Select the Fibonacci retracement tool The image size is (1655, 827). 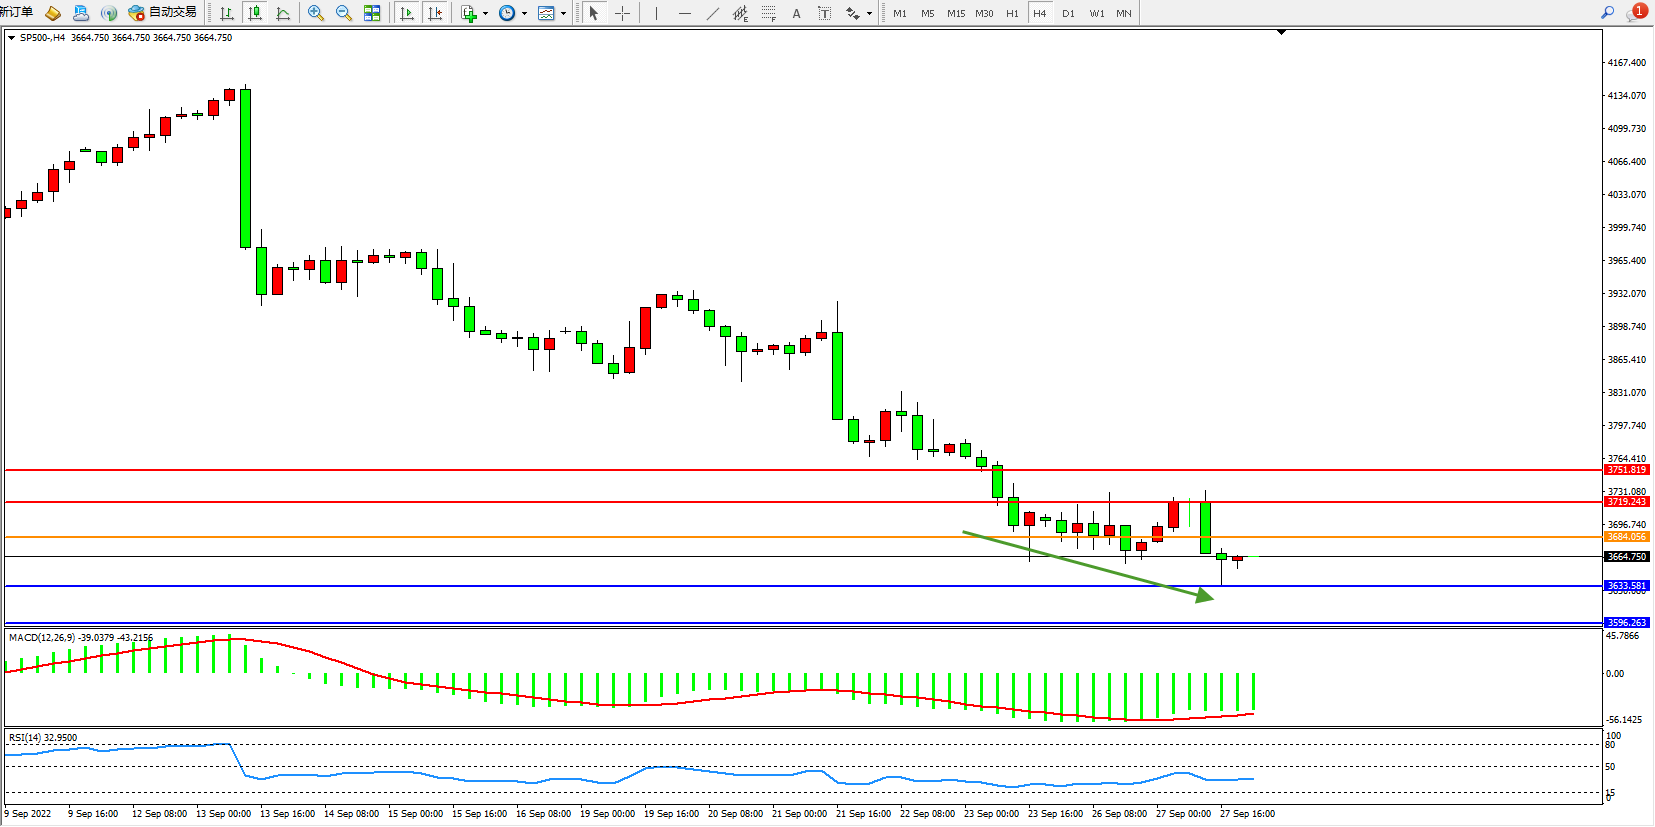768,13
